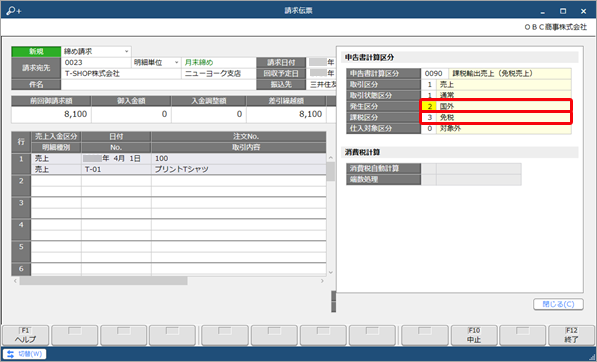Click the 申告書計算区分 code 0090

point(434,73)
